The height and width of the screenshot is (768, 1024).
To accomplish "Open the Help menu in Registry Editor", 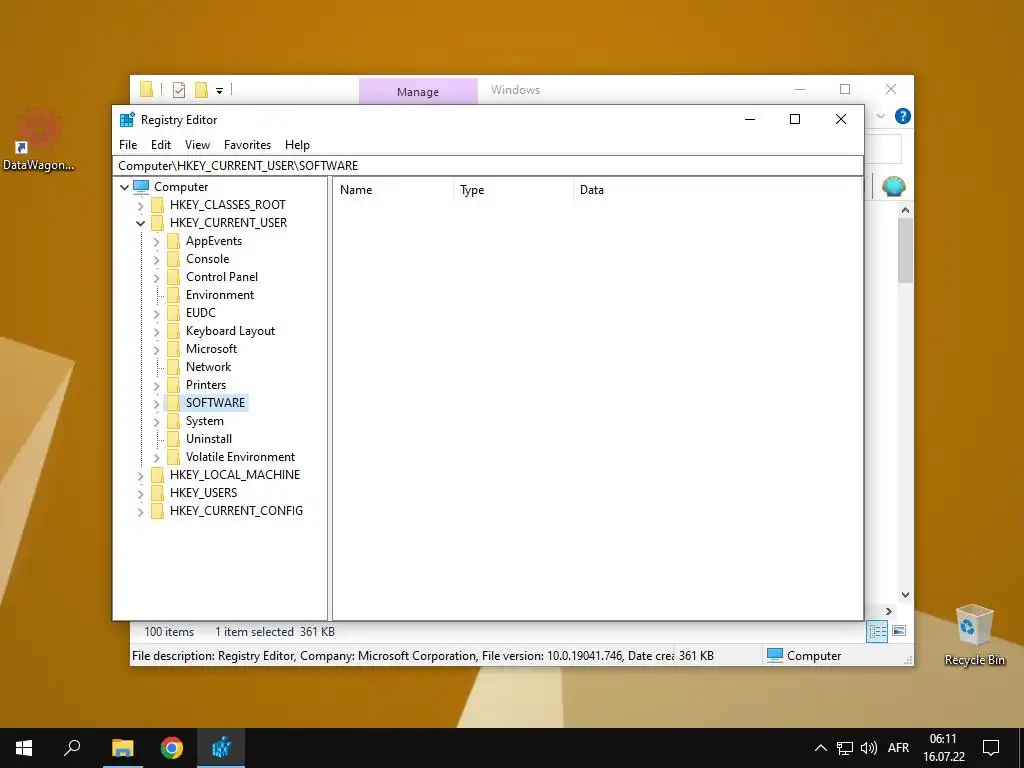I will coord(297,145).
